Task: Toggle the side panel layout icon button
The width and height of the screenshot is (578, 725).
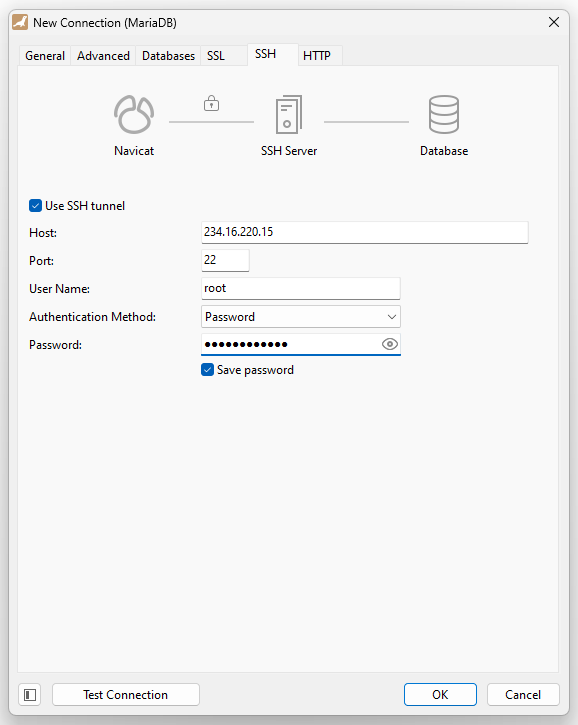Action: click(30, 694)
